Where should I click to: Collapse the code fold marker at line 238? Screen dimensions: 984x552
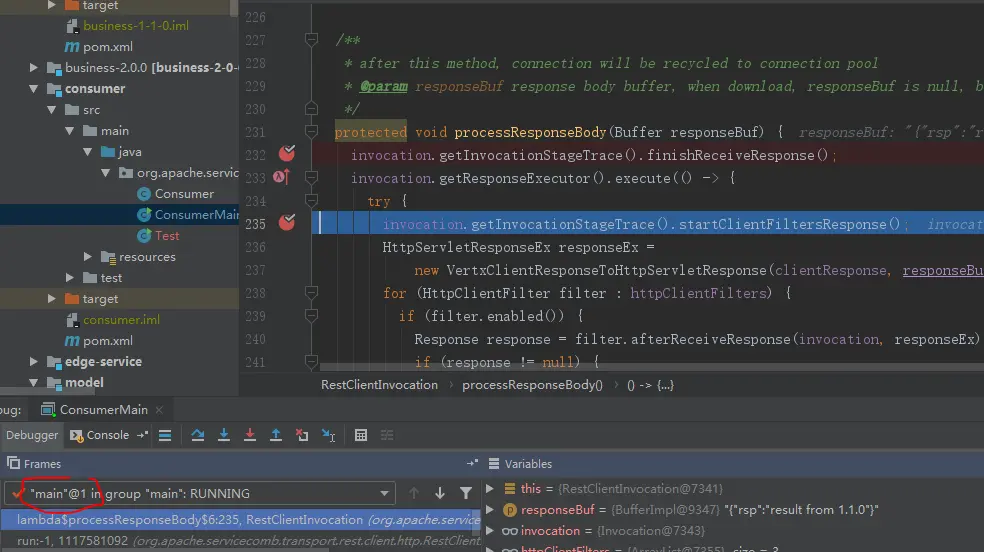pyautogui.click(x=311, y=293)
